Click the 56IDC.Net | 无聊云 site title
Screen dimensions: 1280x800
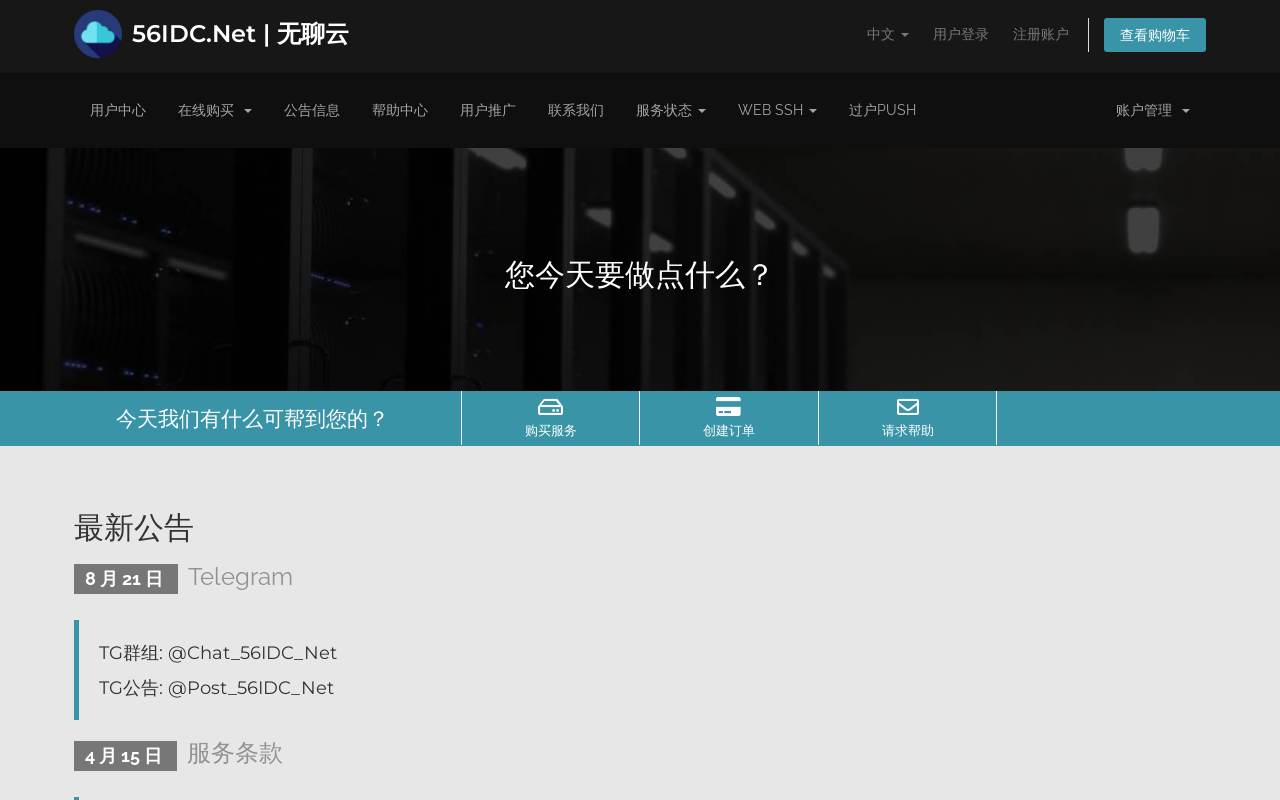click(x=240, y=34)
